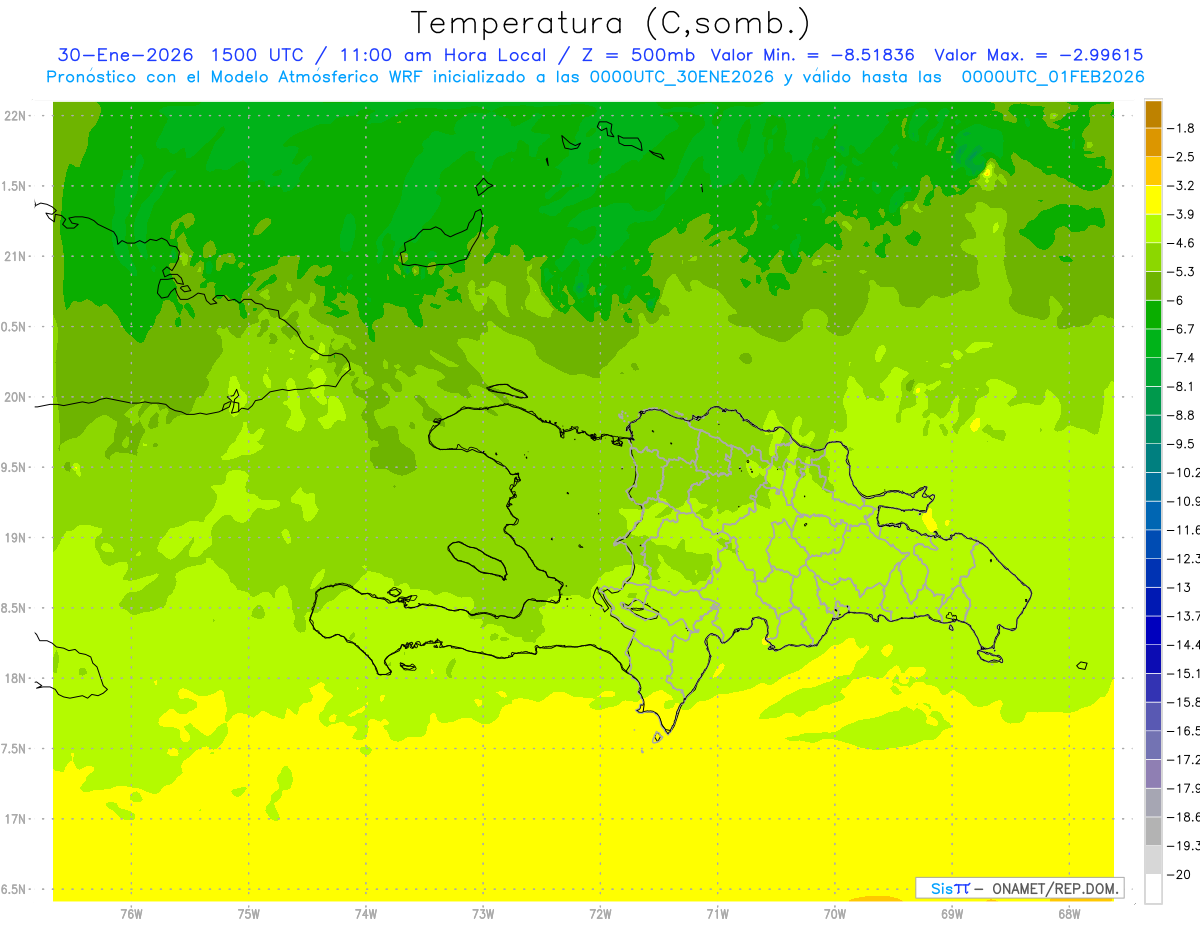
Task: Click the "74W" longitude axis label
Action: tap(366, 913)
